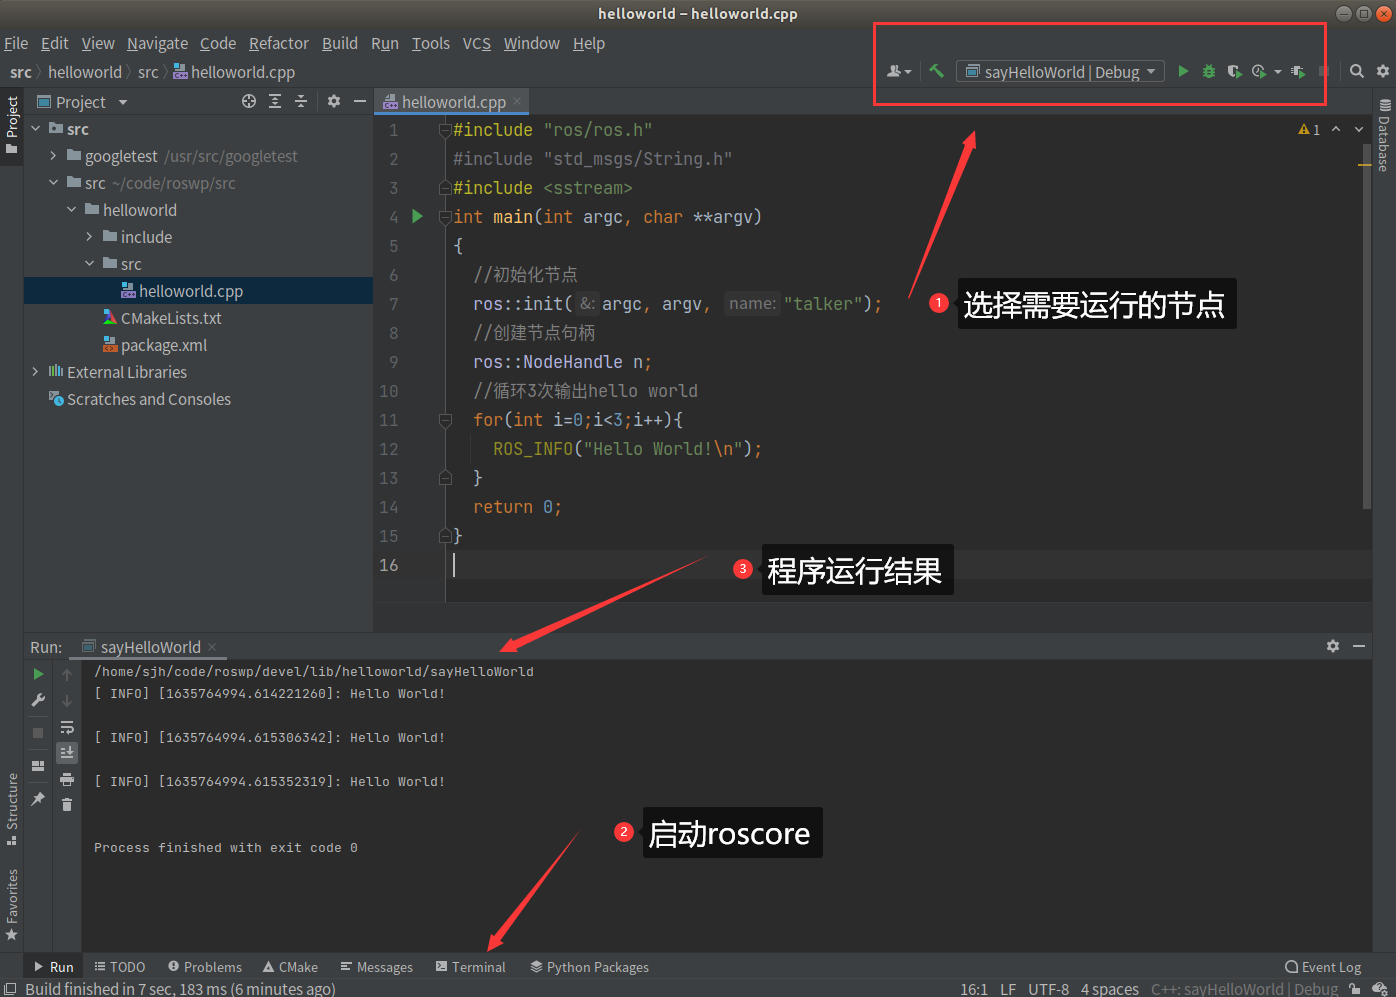Build the project with the hammer icon
The width and height of the screenshot is (1396, 997).
click(x=937, y=71)
